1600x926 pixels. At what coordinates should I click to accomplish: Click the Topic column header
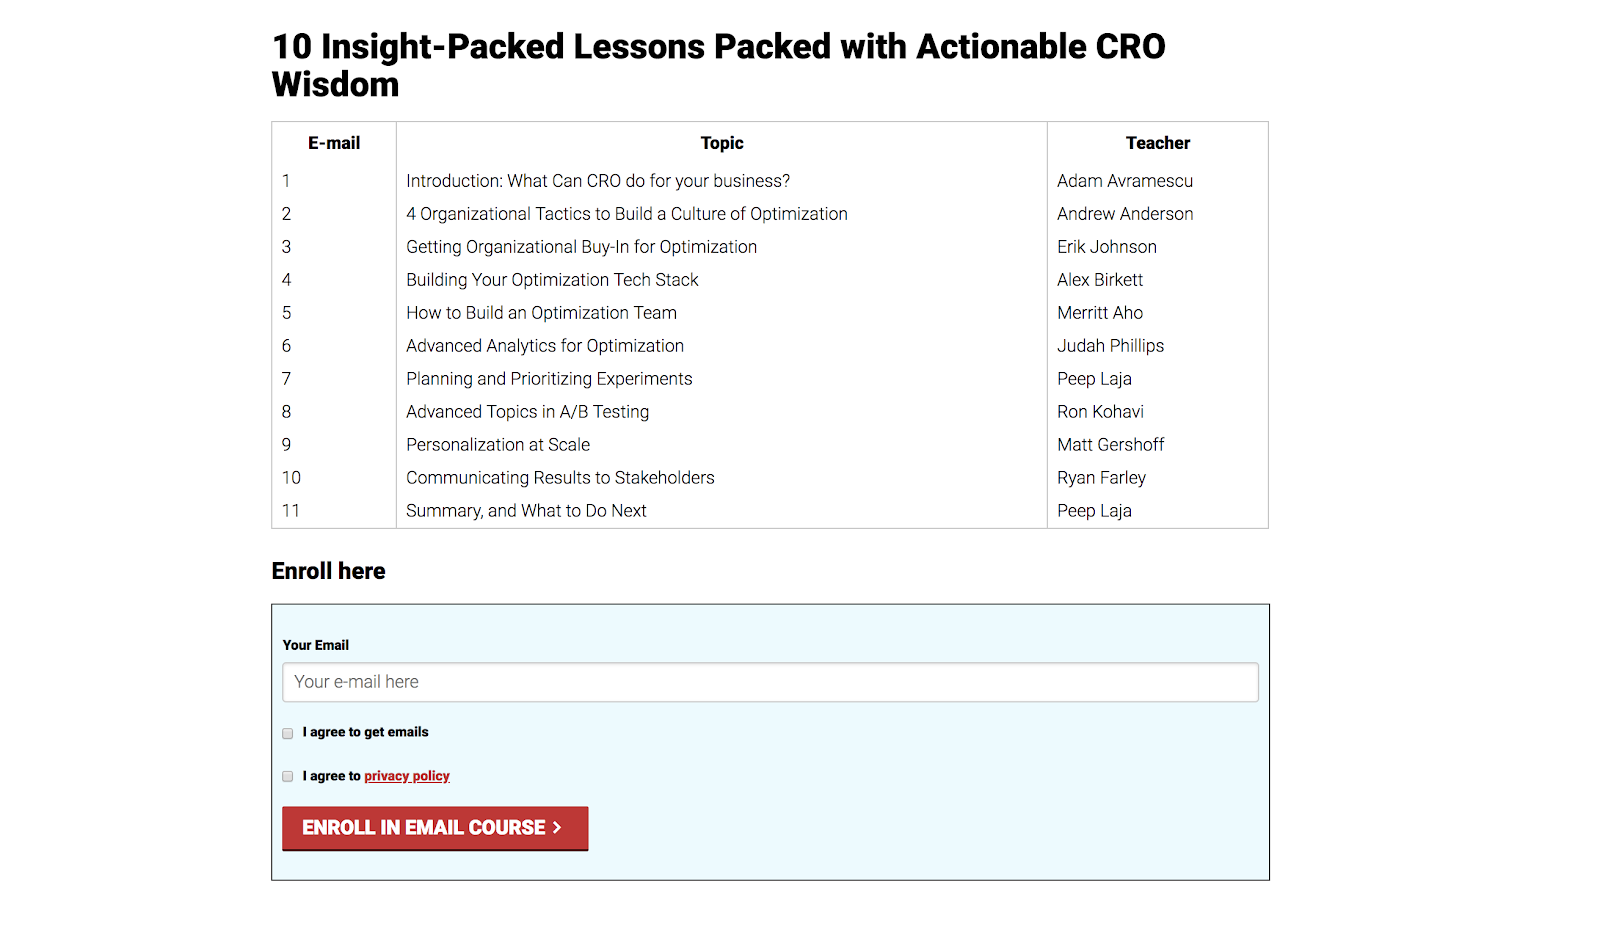721,143
